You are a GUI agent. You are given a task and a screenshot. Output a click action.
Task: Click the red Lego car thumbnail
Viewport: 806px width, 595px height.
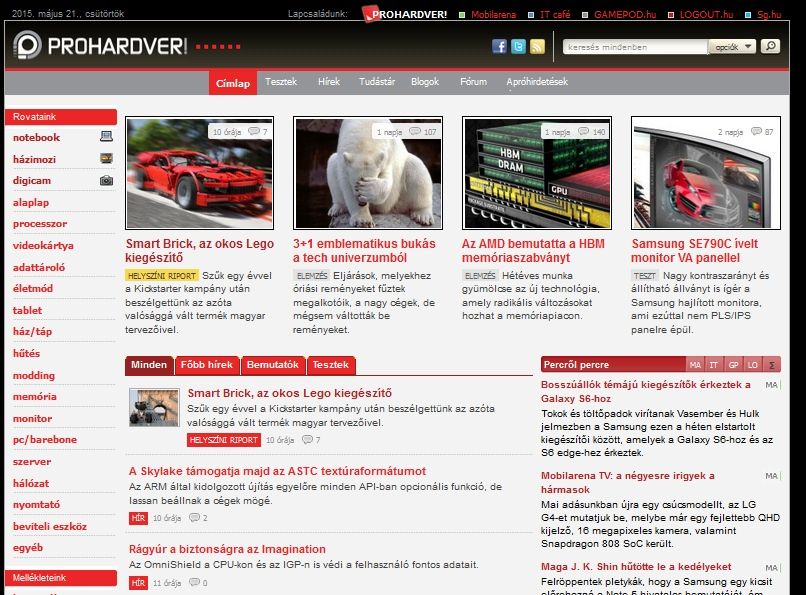(x=199, y=173)
